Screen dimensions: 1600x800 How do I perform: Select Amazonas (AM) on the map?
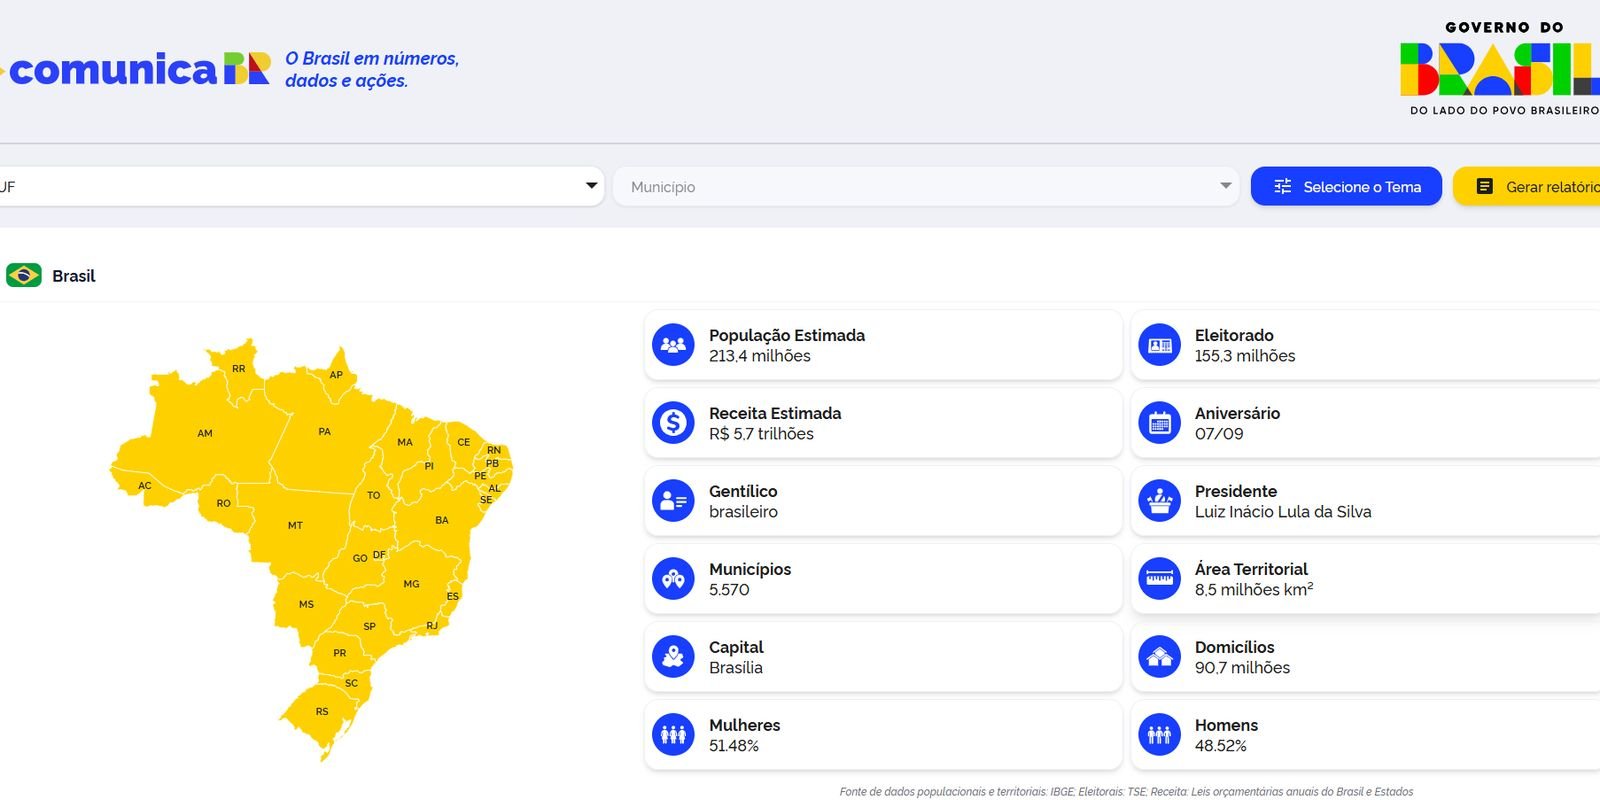(204, 434)
